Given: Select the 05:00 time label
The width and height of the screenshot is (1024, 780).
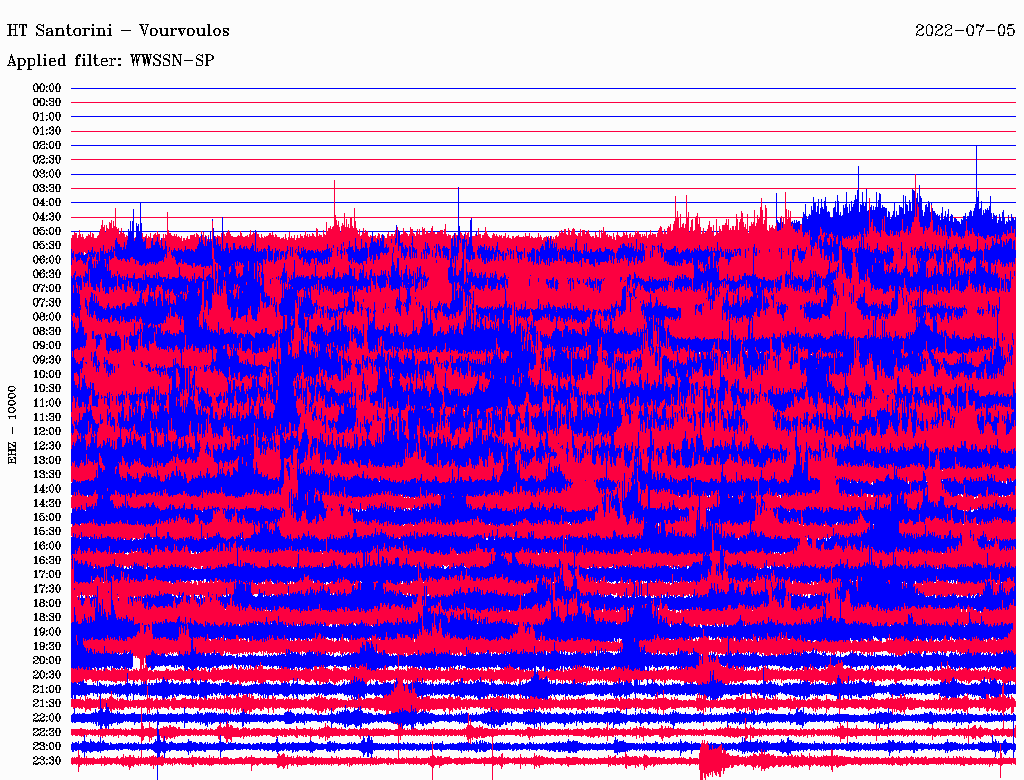Looking at the screenshot, I should click(x=47, y=231).
